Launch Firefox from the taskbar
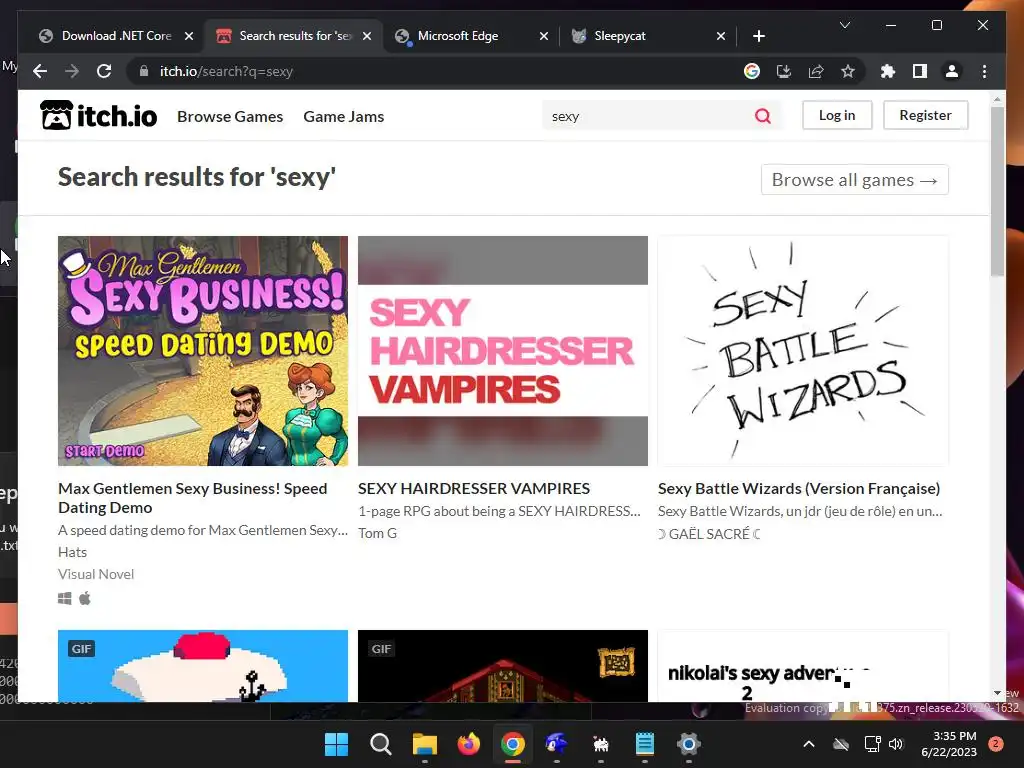Viewport: 1024px width, 768px height. (x=468, y=744)
